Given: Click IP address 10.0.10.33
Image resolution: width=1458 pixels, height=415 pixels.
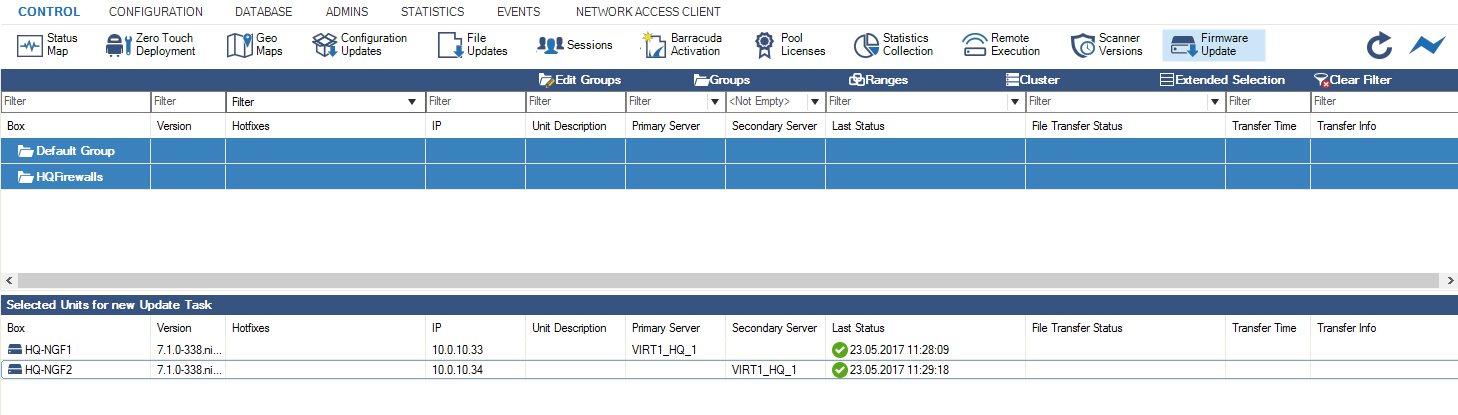Looking at the screenshot, I should click(x=458, y=350).
